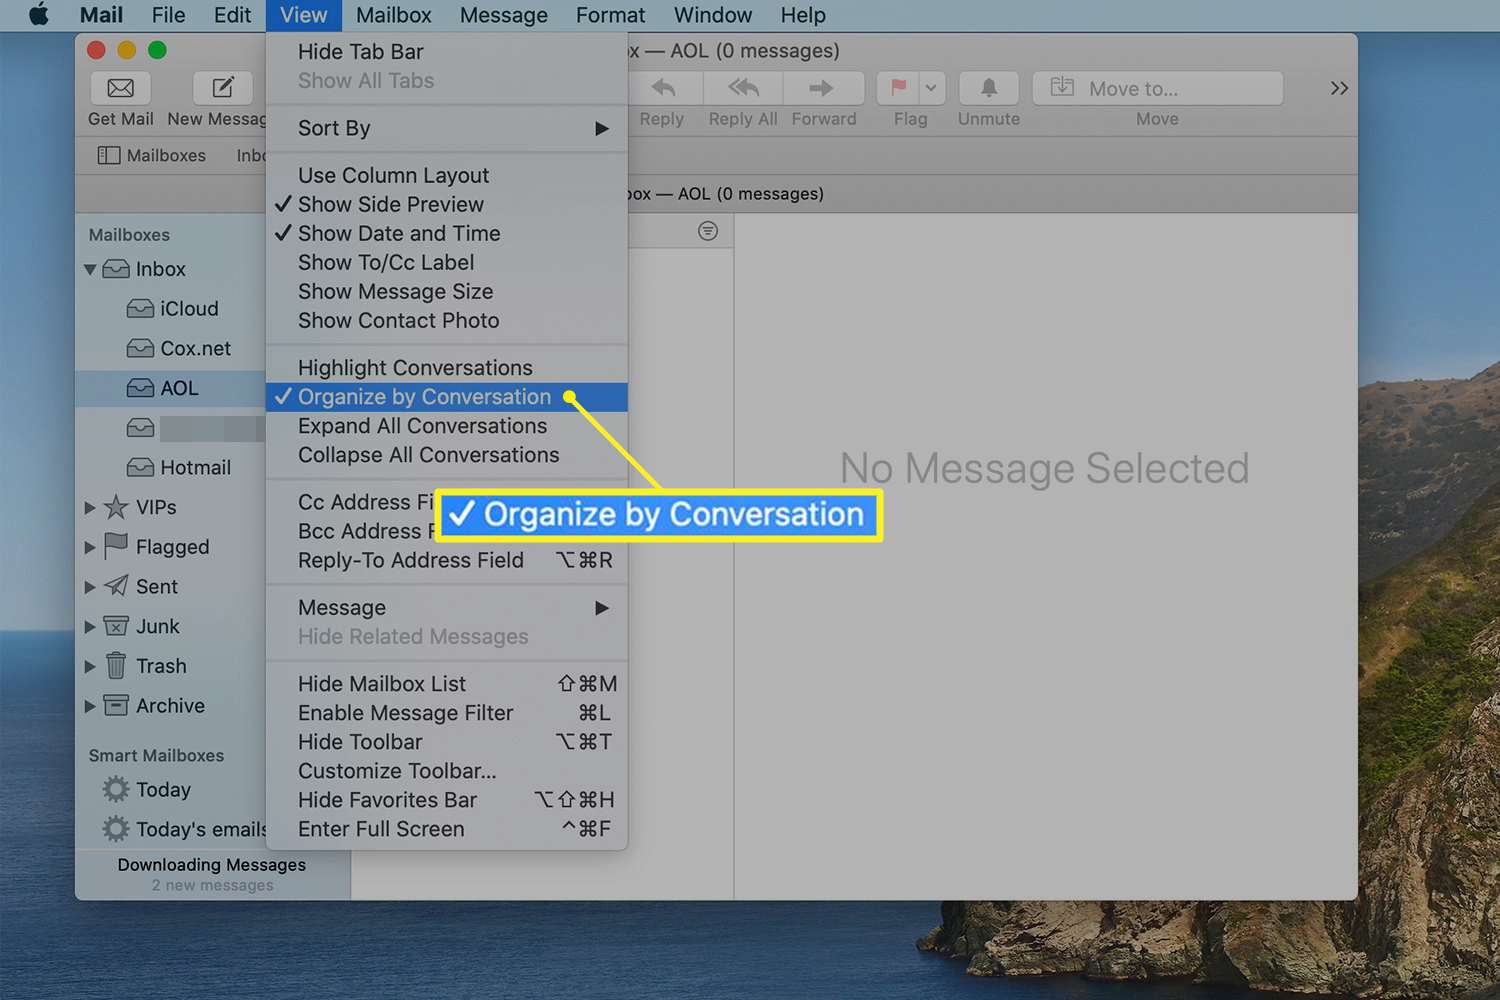
Task: Open the Window menu
Action: (713, 15)
